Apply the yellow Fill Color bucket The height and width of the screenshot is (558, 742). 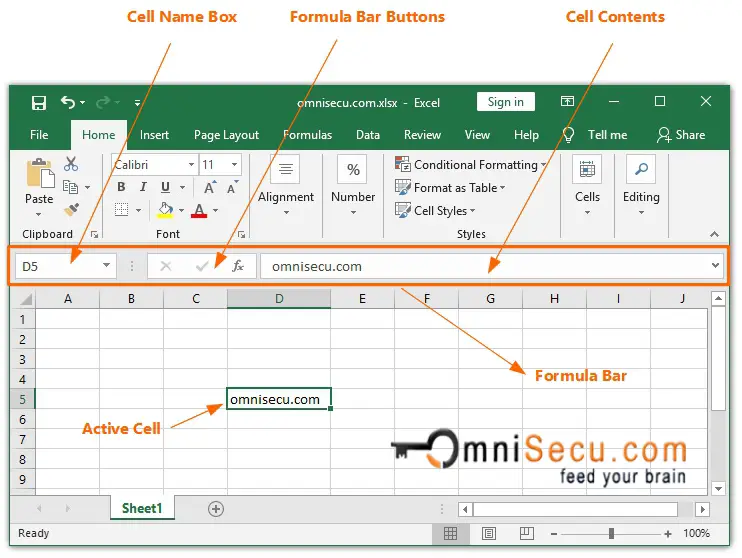pos(165,211)
